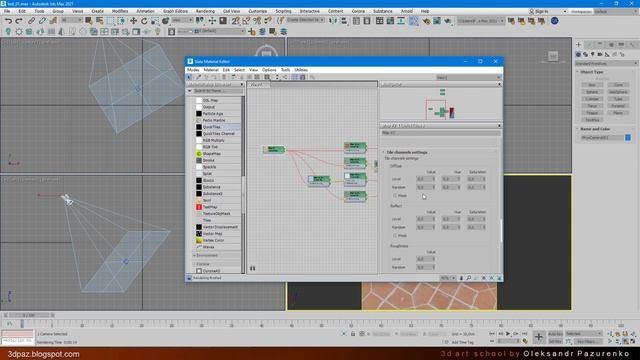
Task: Click the light bulb icon in second toolbar row
Action: [8, 31]
